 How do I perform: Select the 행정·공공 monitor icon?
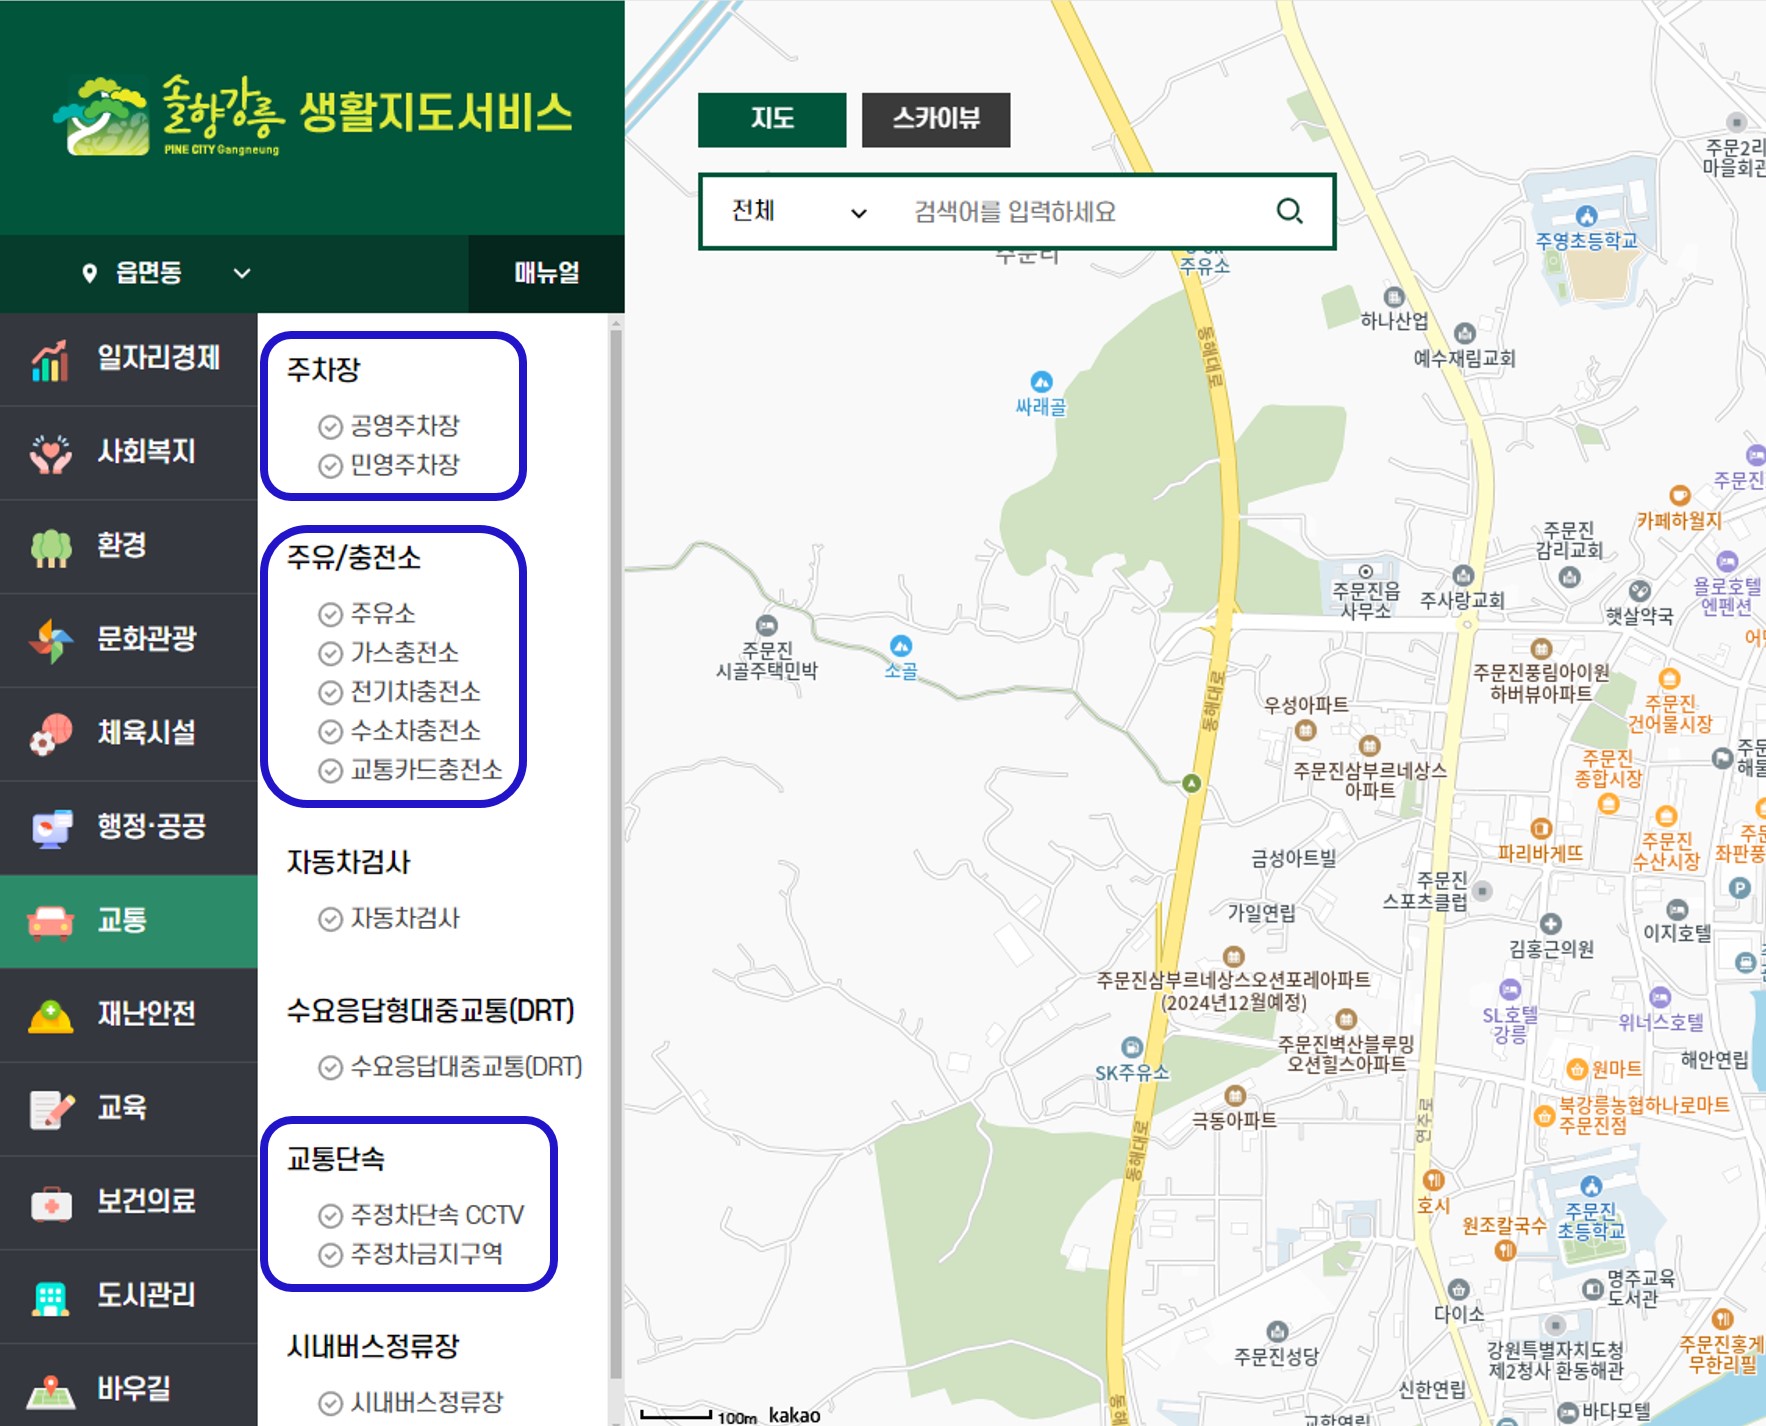[50, 828]
